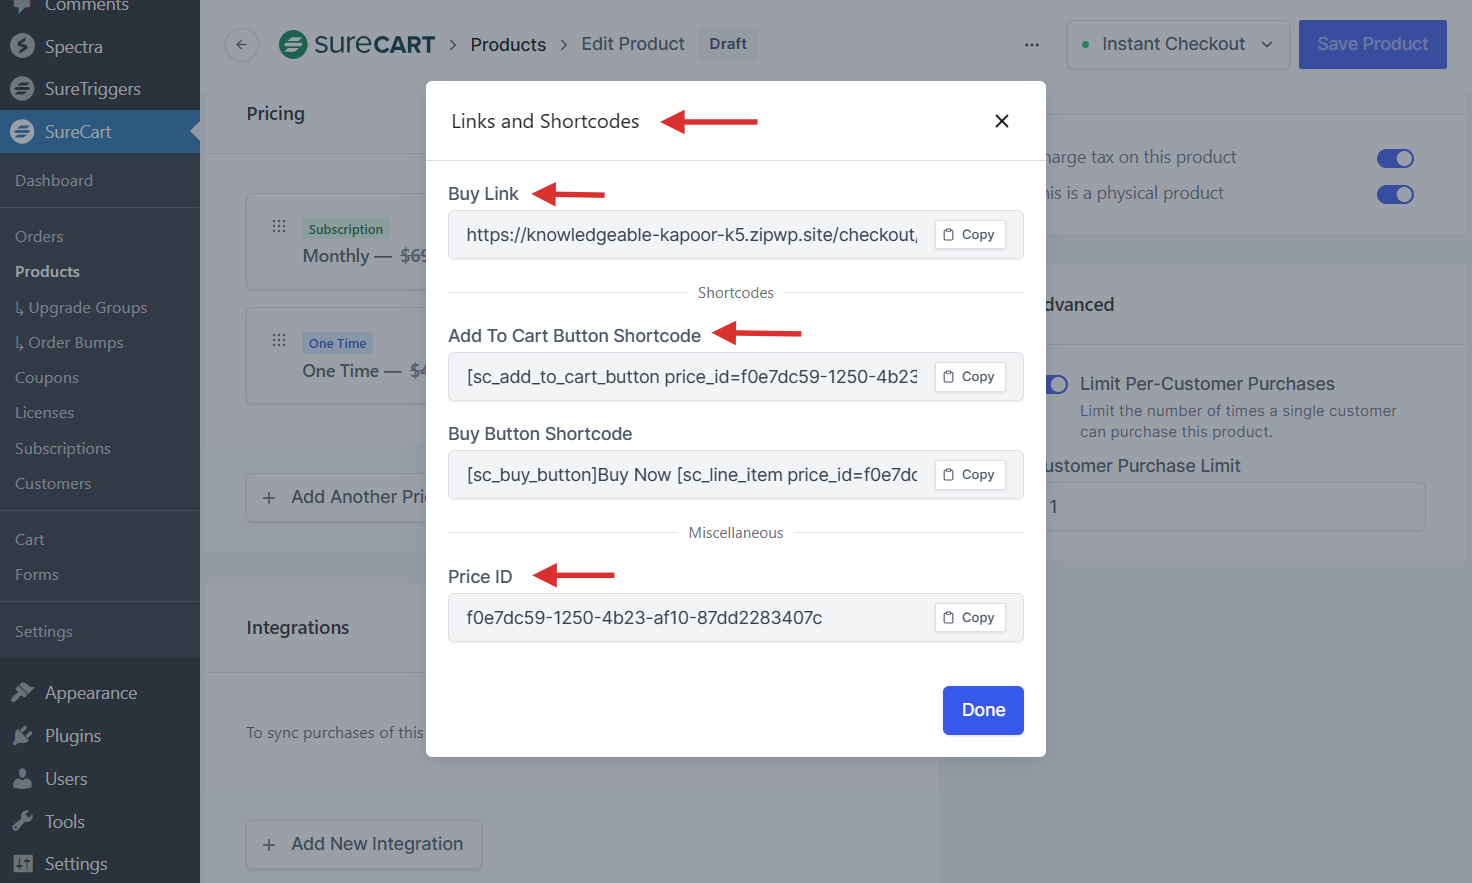The height and width of the screenshot is (883, 1472).
Task: Expand the Instant Checkout dropdown
Action: tap(1177, 45)
